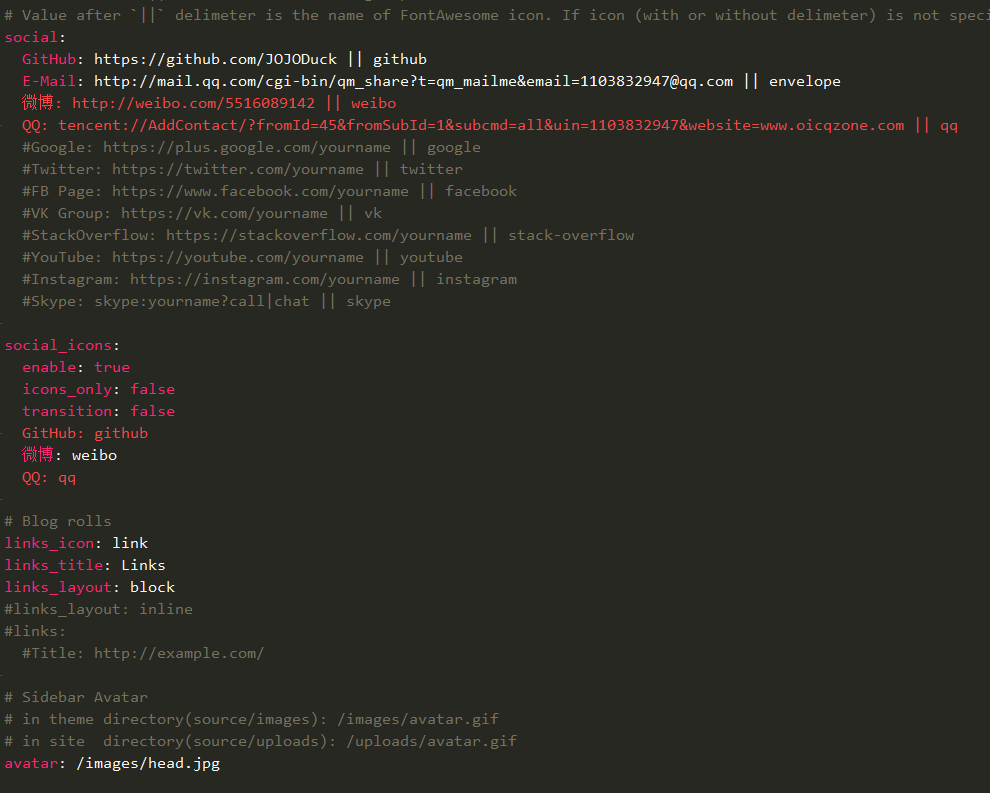Image resolution: width=990 pixels, height=793 pixels.
Task: Click the 'false' value of icons_only
Action: (152, 389)
